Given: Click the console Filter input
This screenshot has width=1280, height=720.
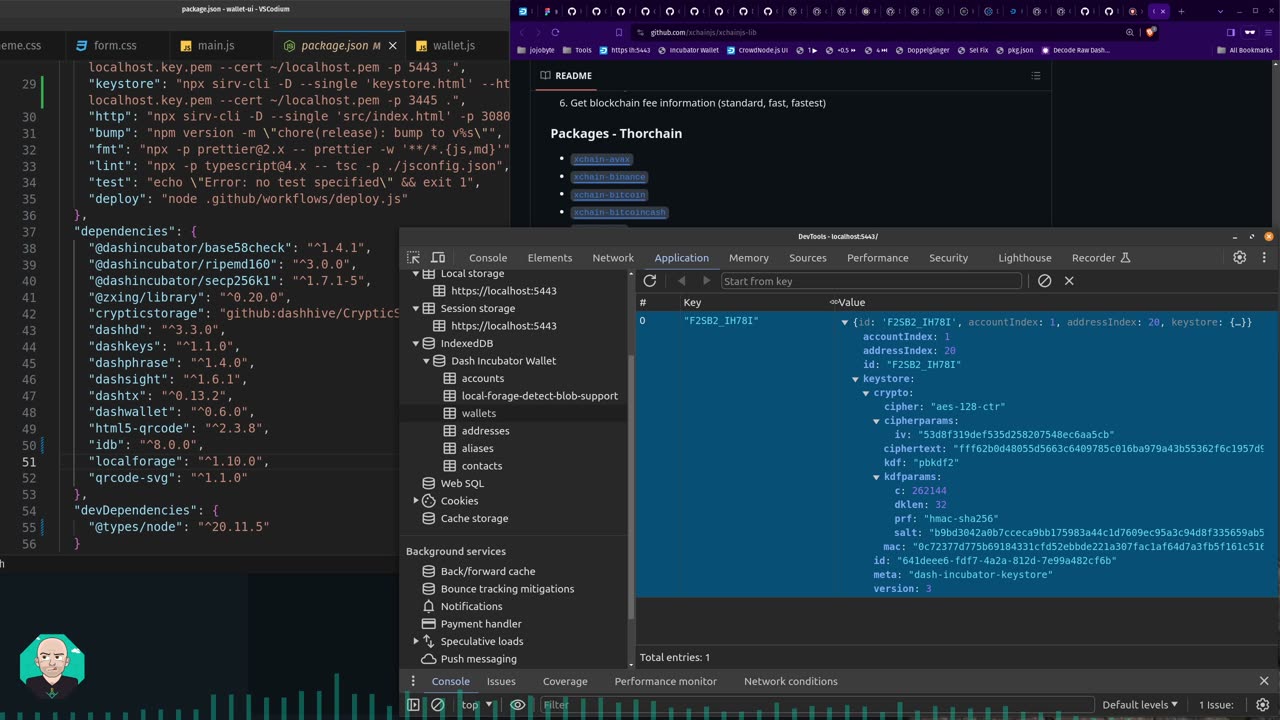Looking at the screenshot, I should (815, 705).
